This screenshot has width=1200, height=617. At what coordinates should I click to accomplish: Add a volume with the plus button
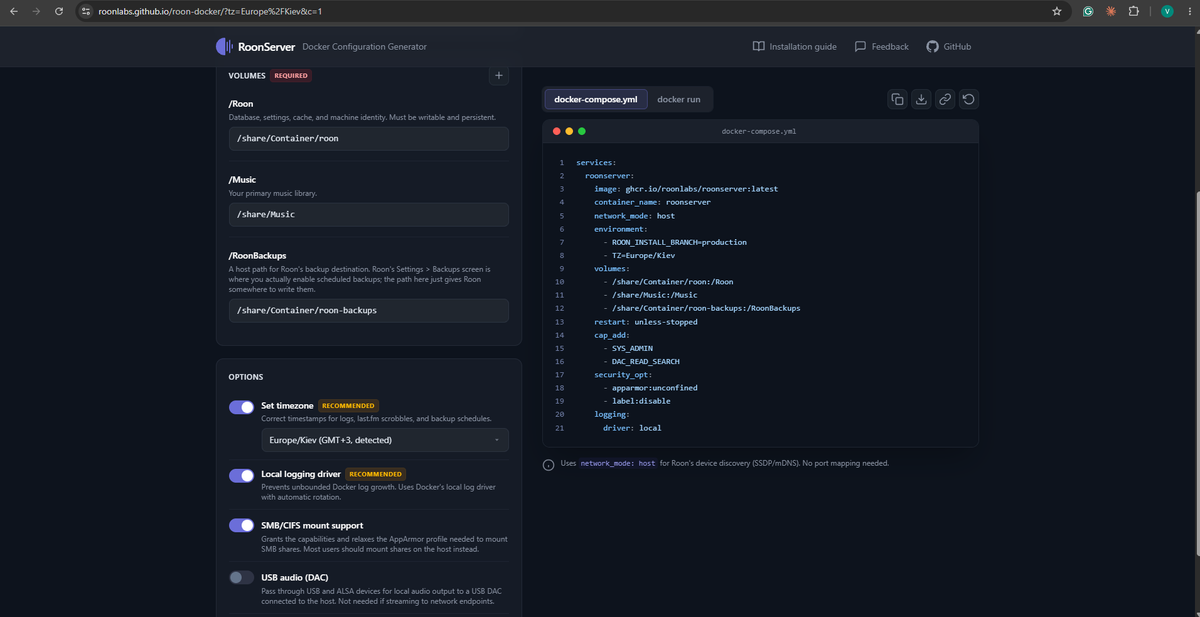click(499, 75)
